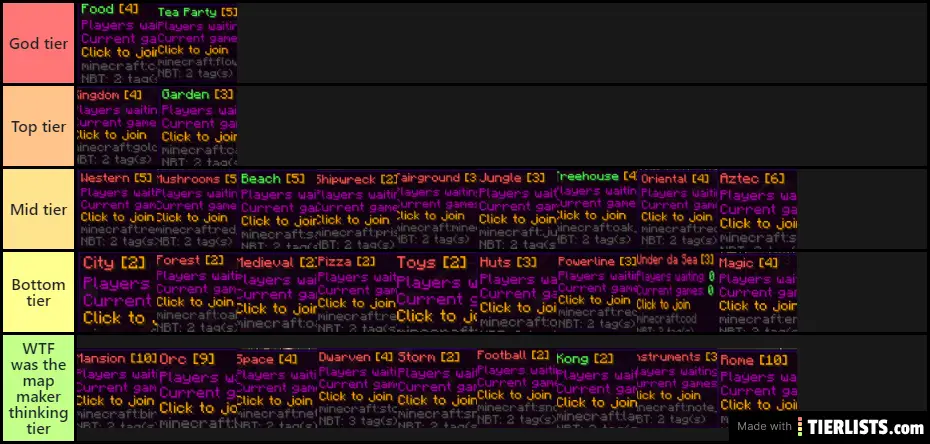930x444 pixels.
Task: Click the Mid tier row label
Action: tap(38, 209)
